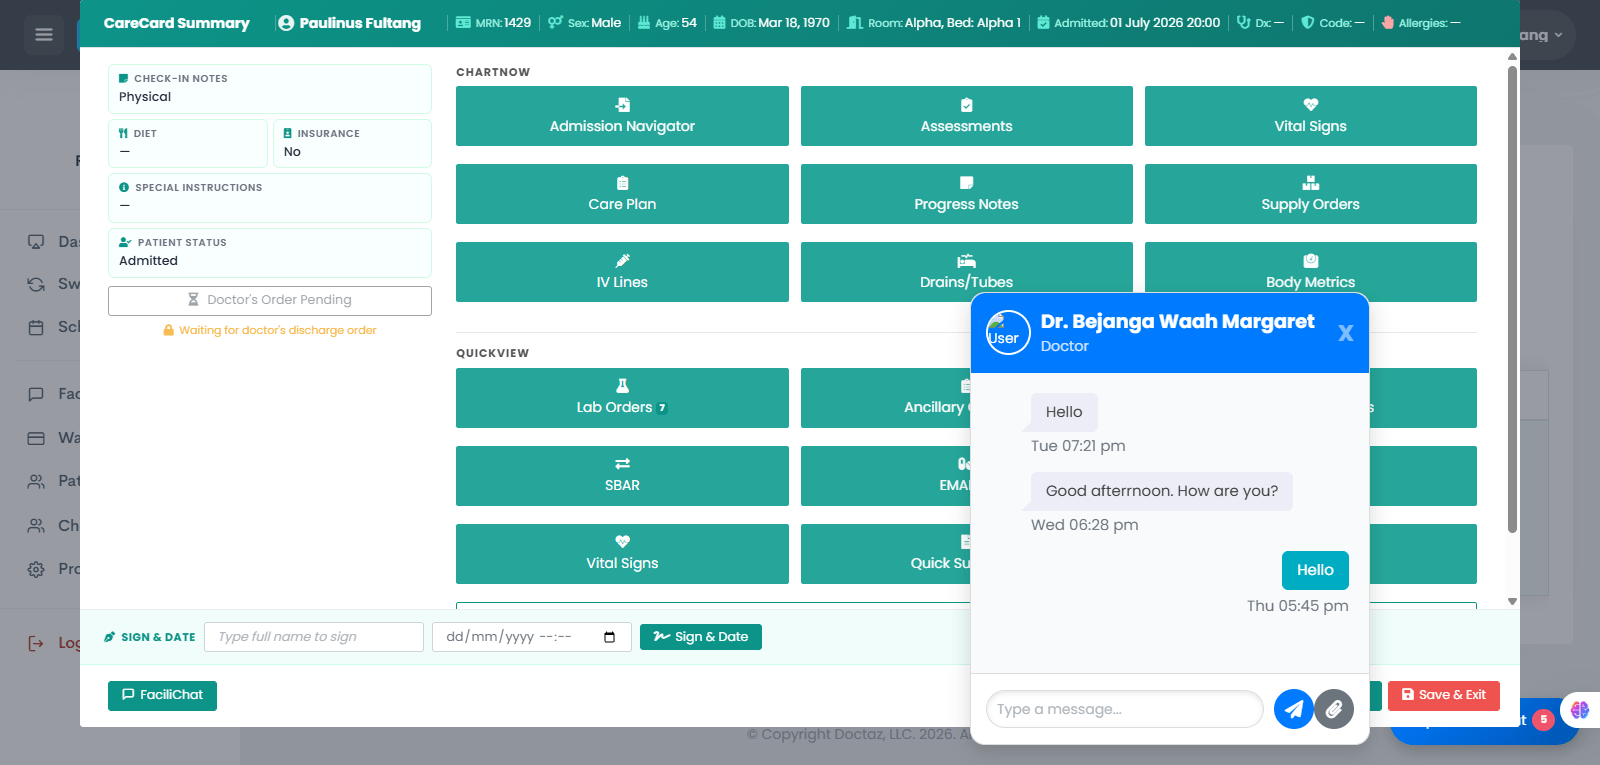Open the Ancillary tile
Screen dimensions: 1600x765
[885, 398]
